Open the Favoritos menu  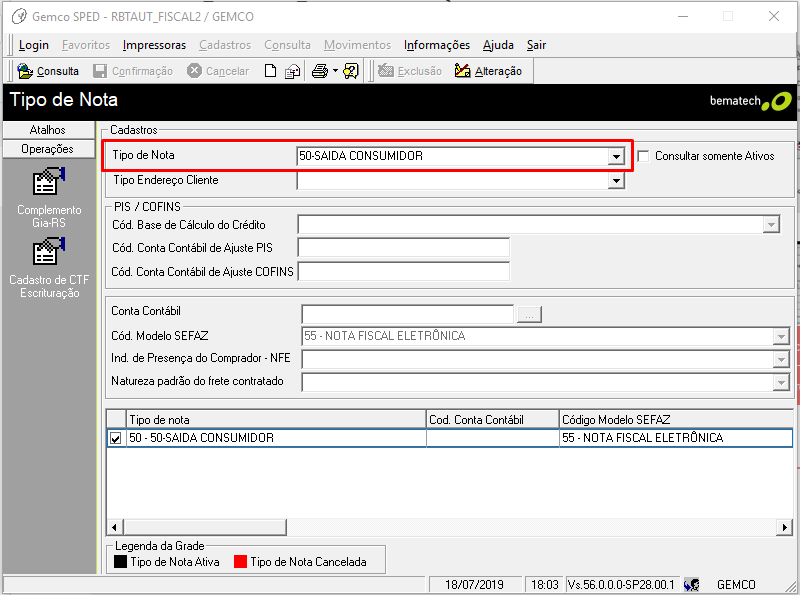tap(86, 45)
